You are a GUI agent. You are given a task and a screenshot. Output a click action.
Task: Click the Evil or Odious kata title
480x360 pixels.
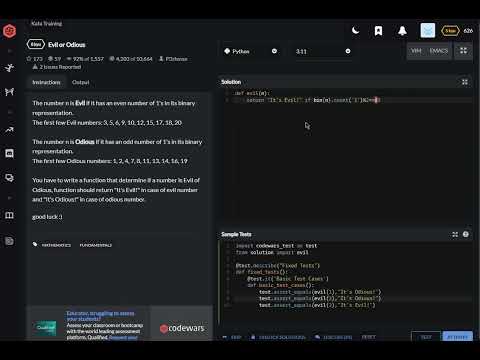[67, 45]
